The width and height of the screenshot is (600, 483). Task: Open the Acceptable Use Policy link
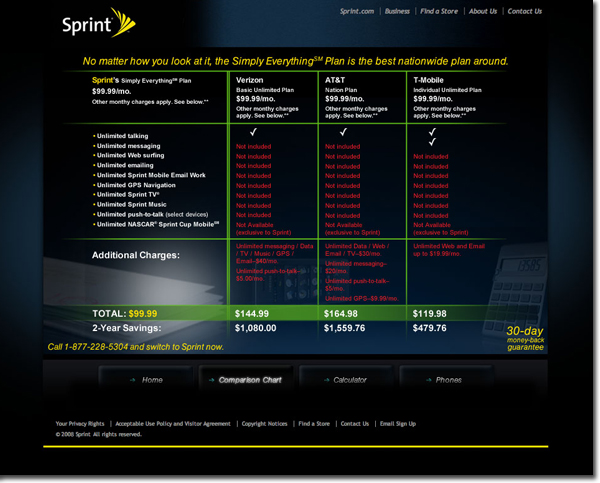(175, 424)
